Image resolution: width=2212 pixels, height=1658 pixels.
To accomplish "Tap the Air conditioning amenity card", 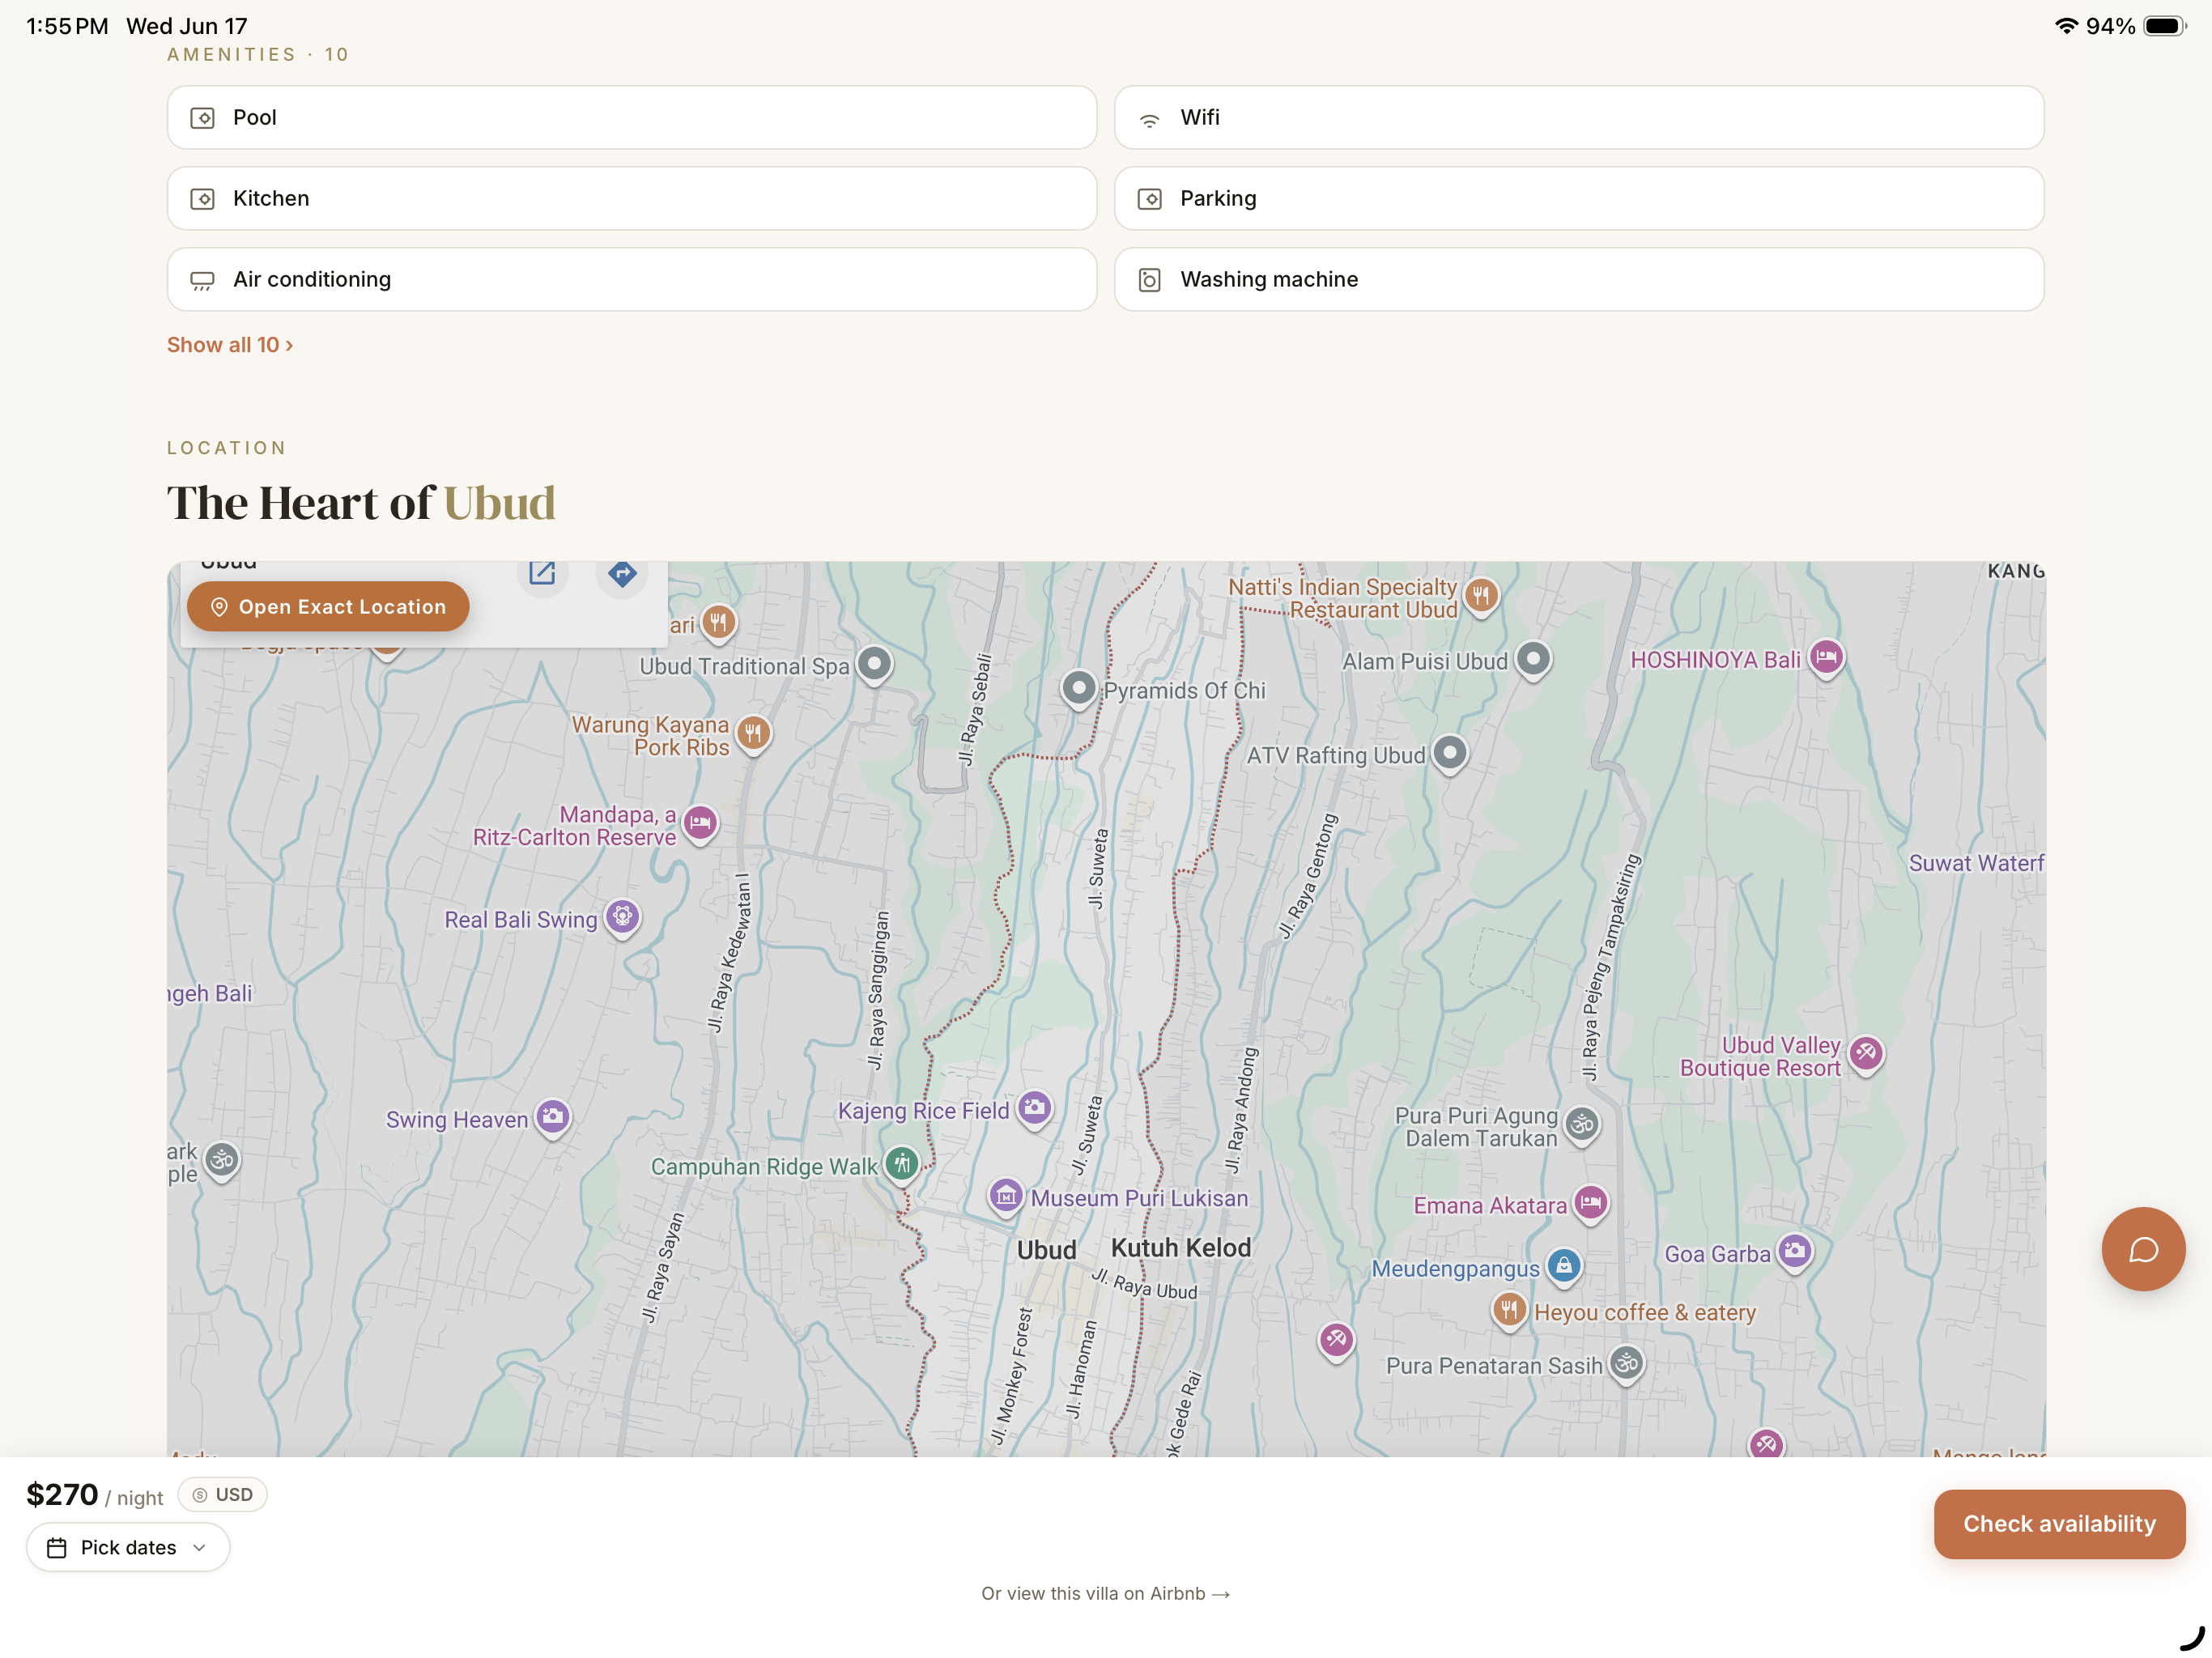I will 632,279.
